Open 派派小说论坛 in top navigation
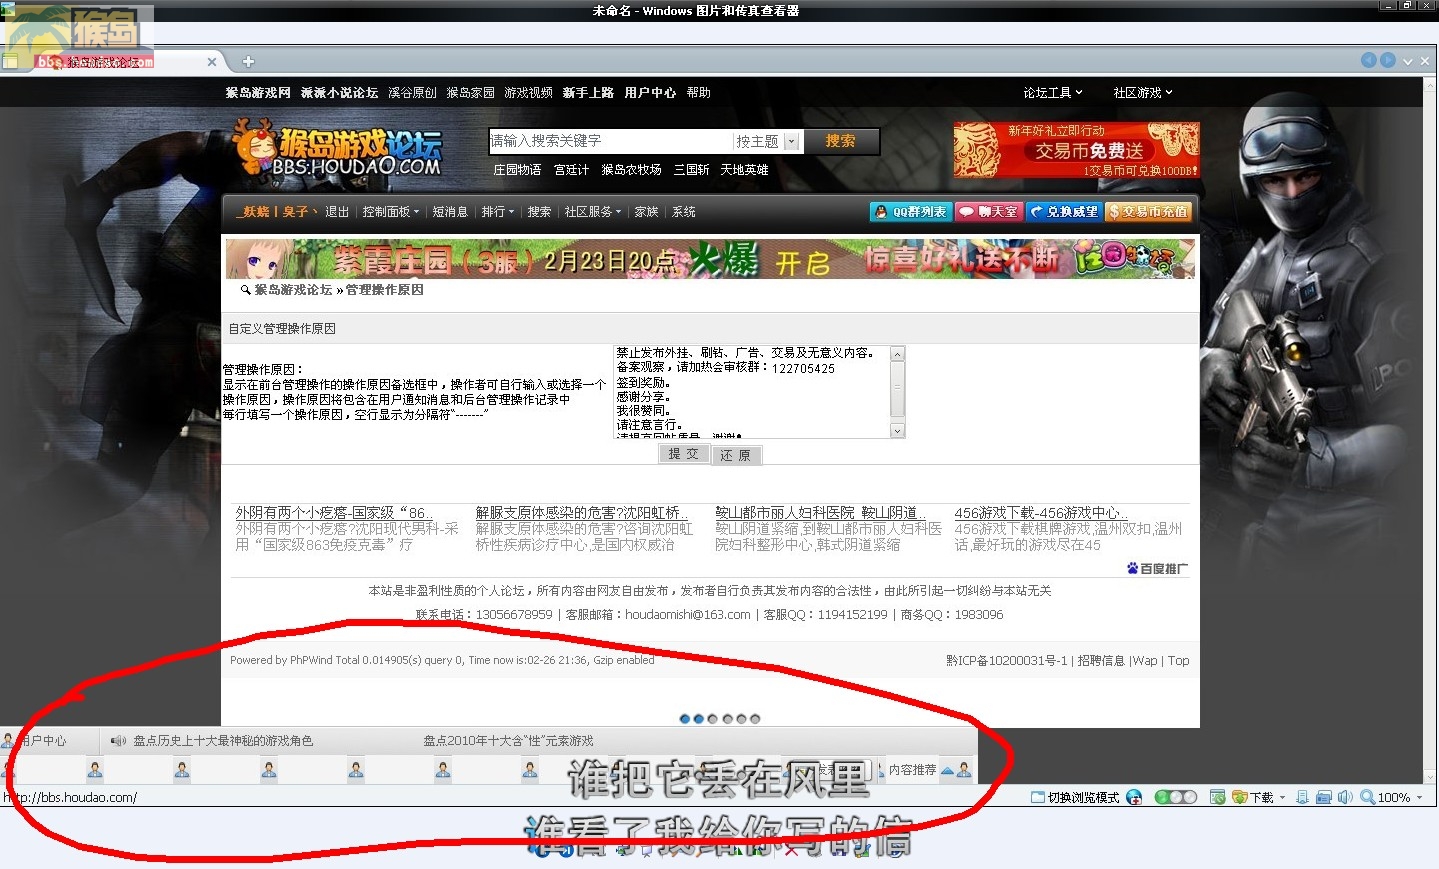This screenshot has height=869, width=1439. pos(339,92)
